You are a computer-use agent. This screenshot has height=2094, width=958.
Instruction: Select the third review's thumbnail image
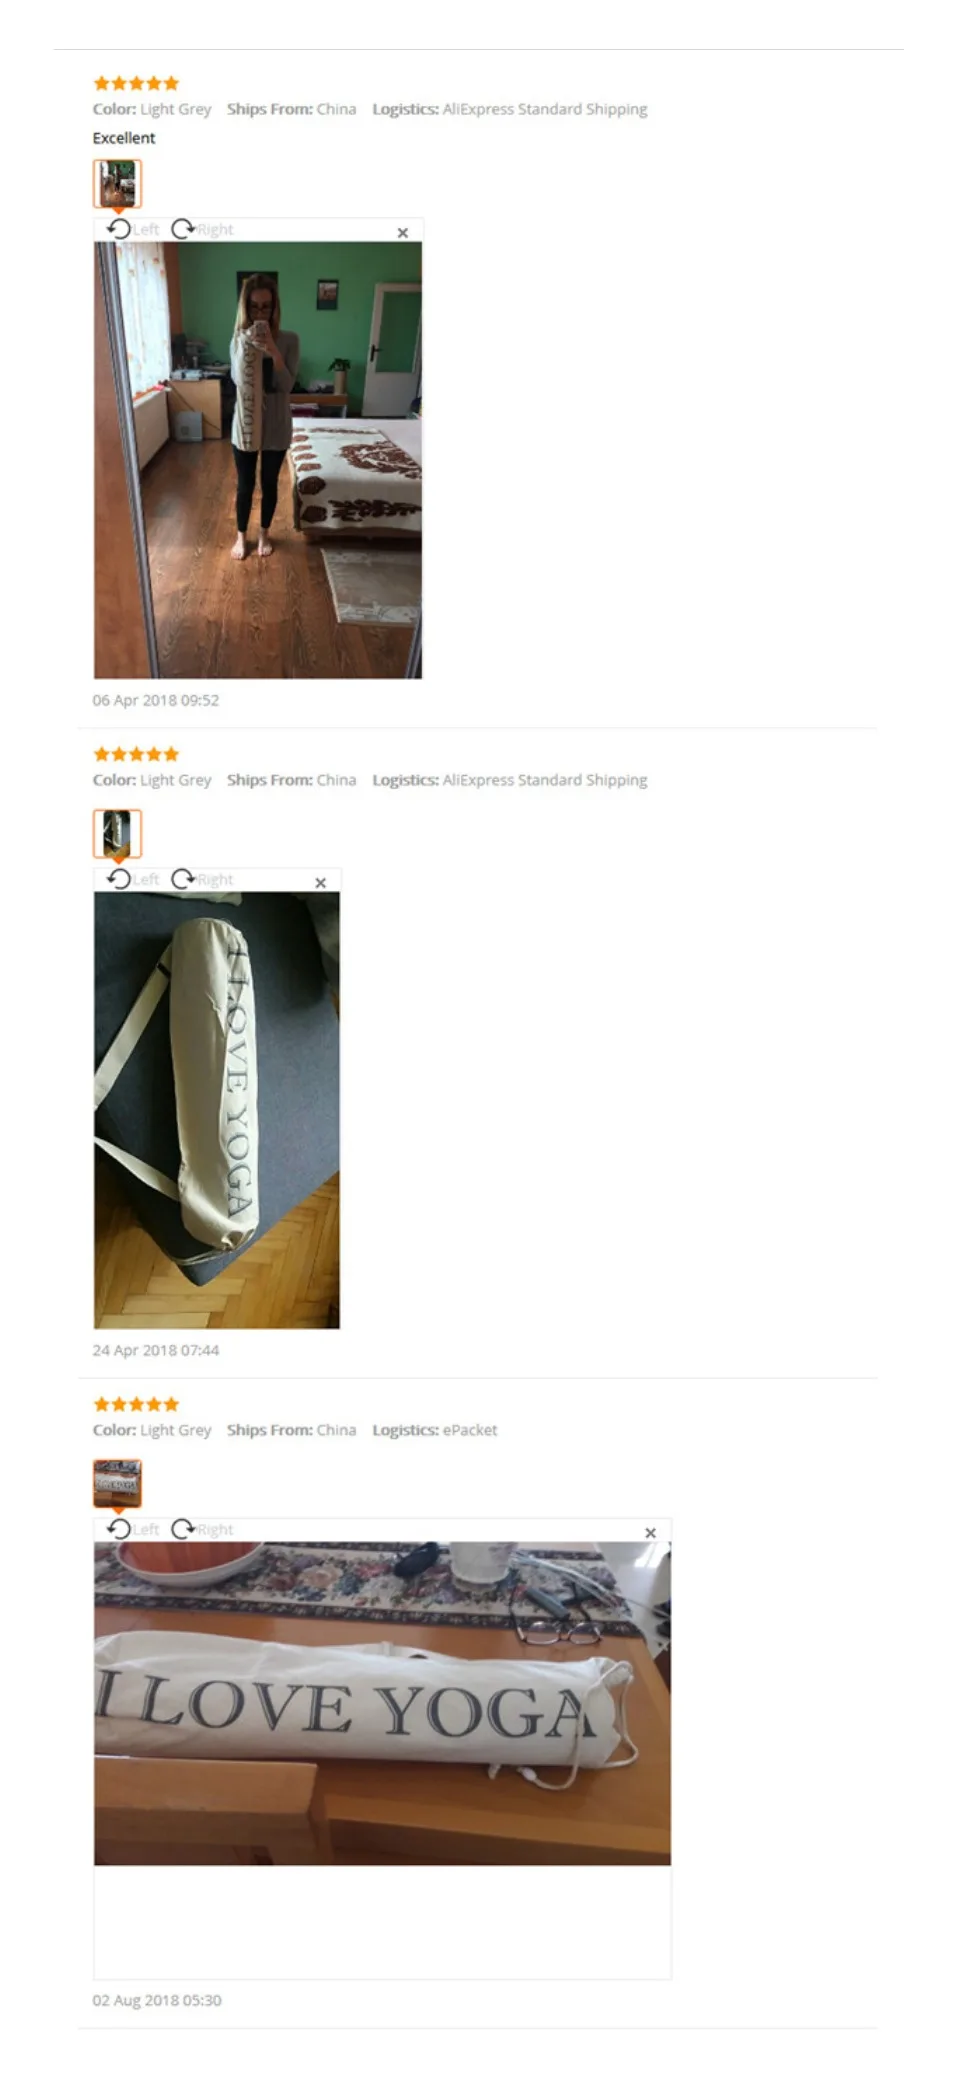tap(117, 1484)
